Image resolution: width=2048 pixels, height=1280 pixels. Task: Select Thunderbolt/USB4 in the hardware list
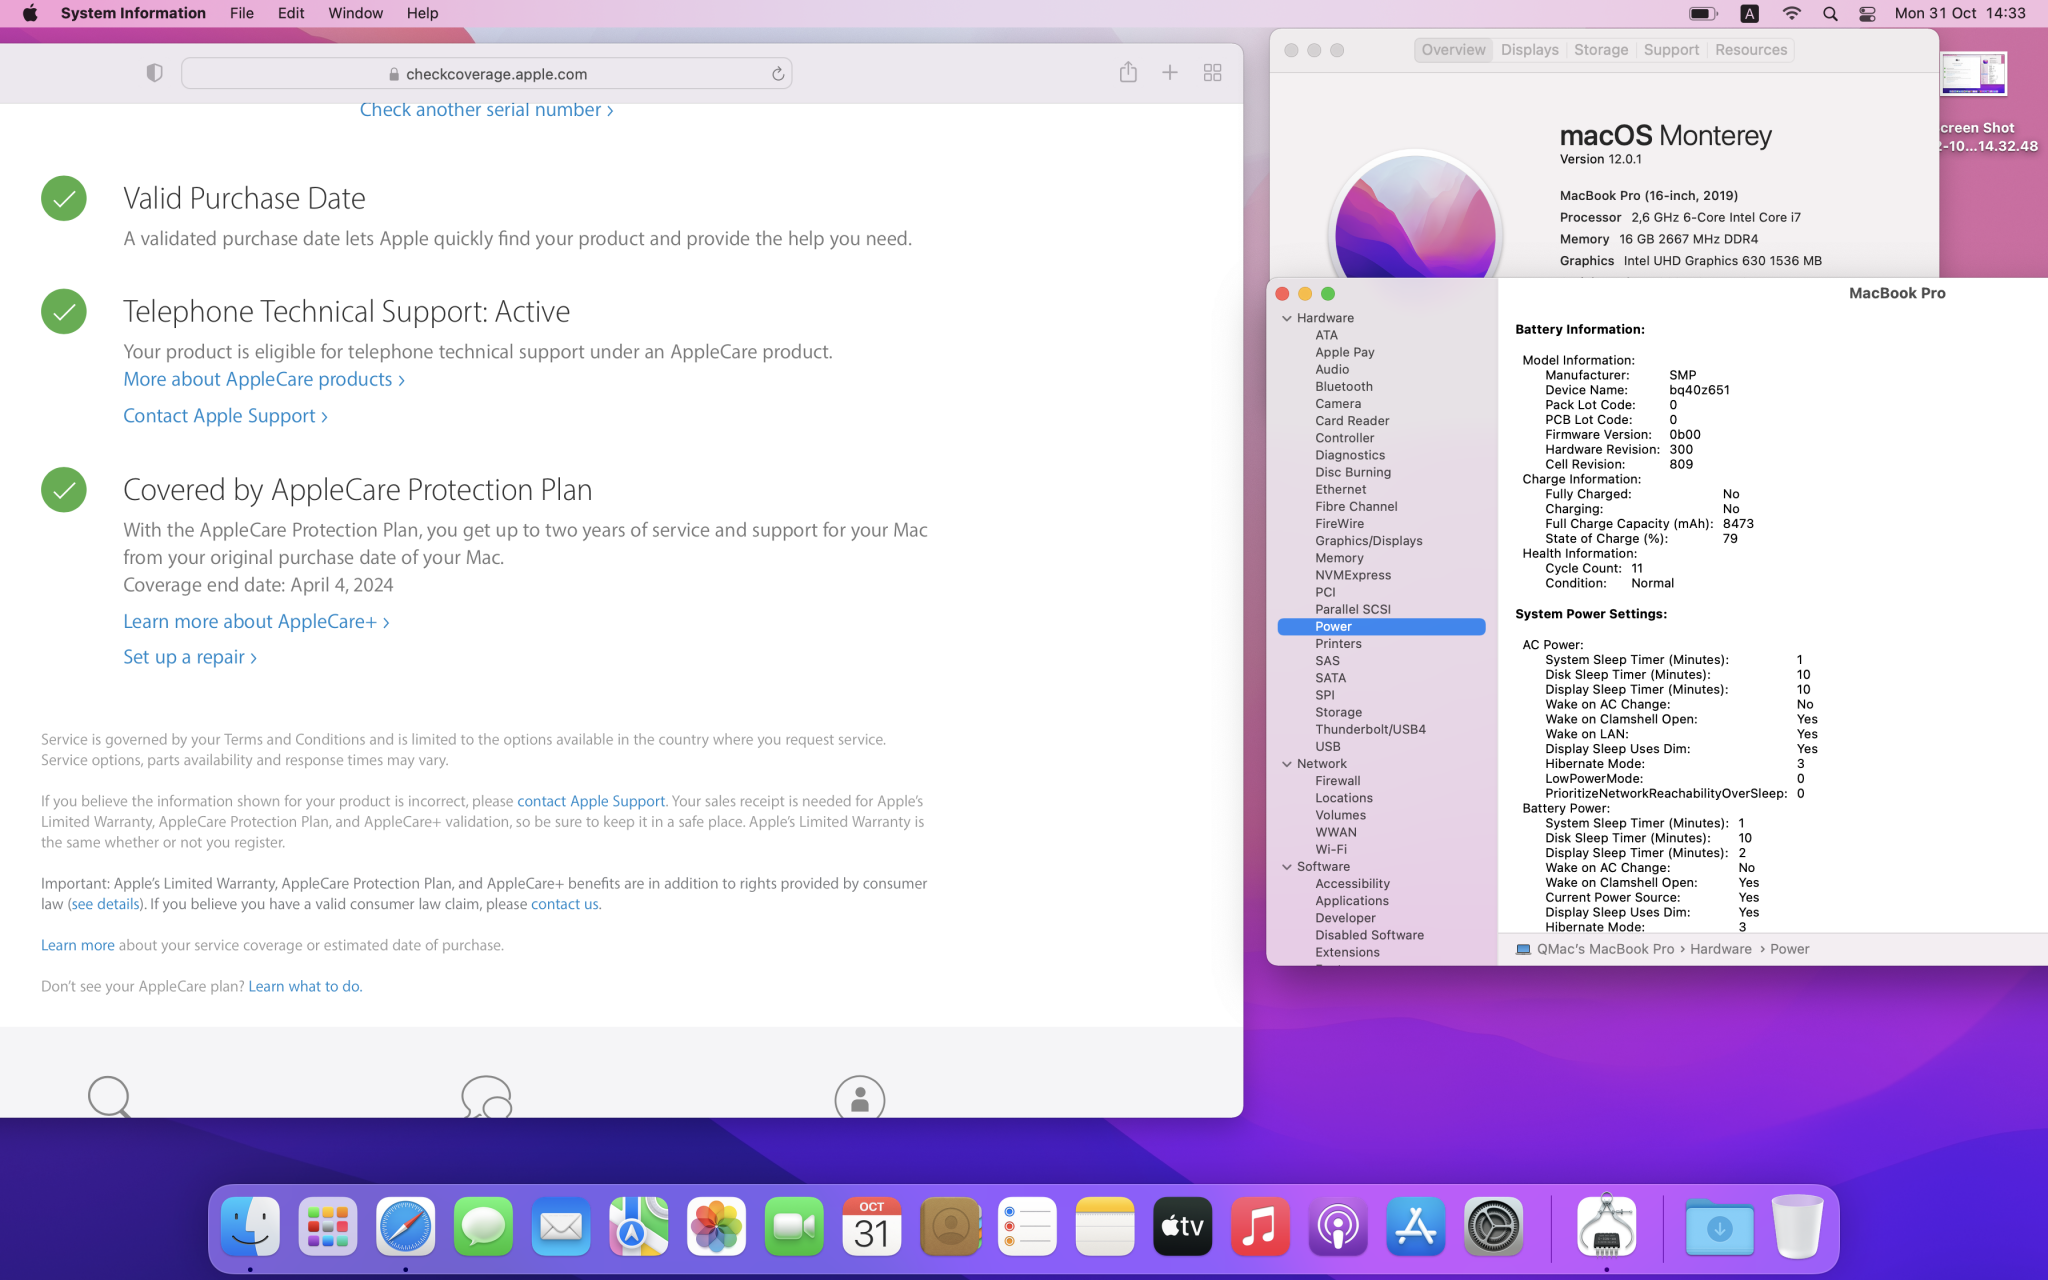(x=1370, y=729)
